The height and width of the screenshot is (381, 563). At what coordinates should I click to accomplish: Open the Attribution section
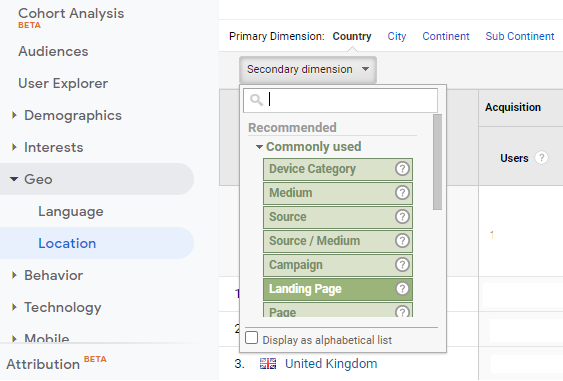coord(43,364)
